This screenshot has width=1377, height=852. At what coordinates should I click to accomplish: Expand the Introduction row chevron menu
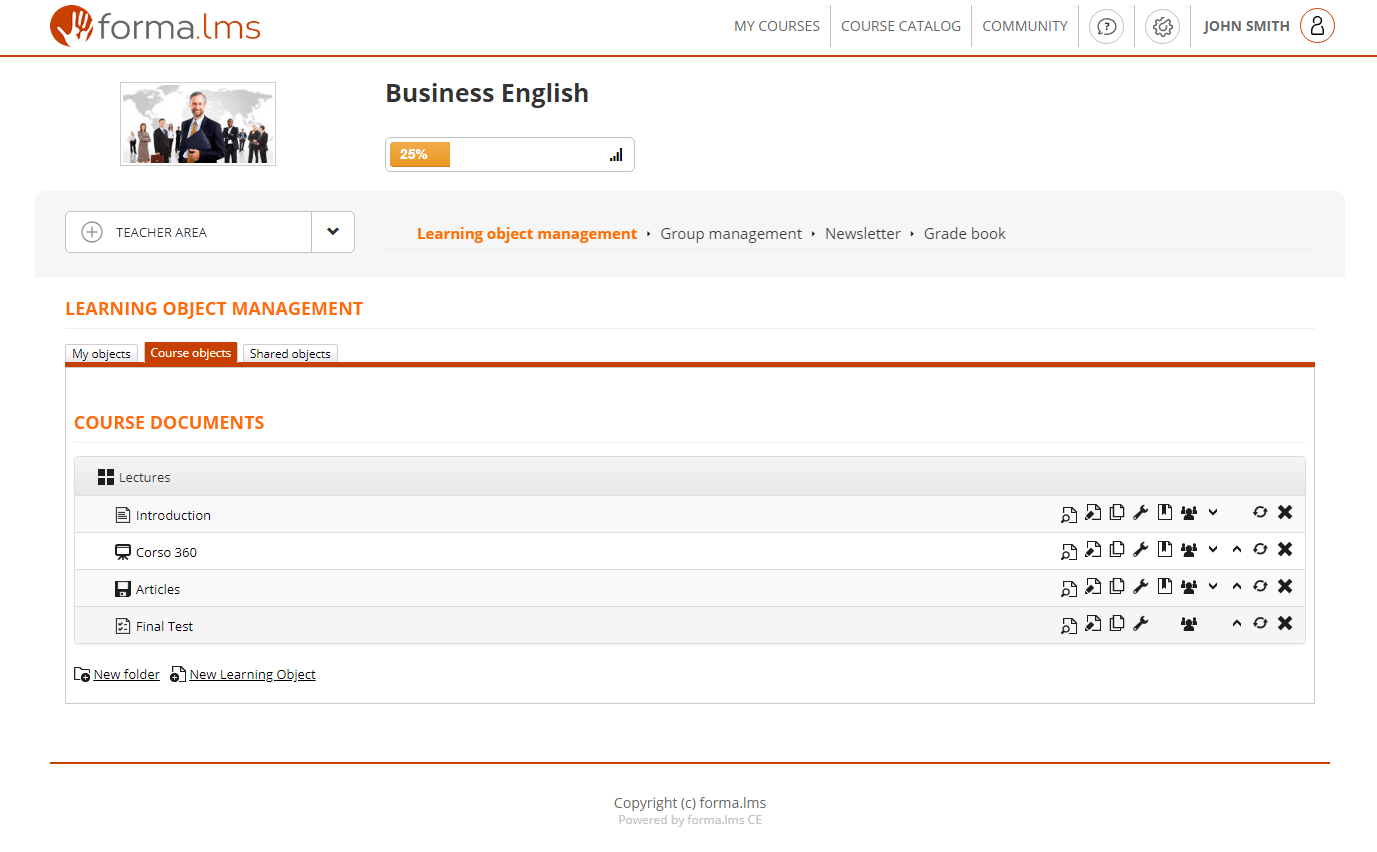(x=1213, y=513)
